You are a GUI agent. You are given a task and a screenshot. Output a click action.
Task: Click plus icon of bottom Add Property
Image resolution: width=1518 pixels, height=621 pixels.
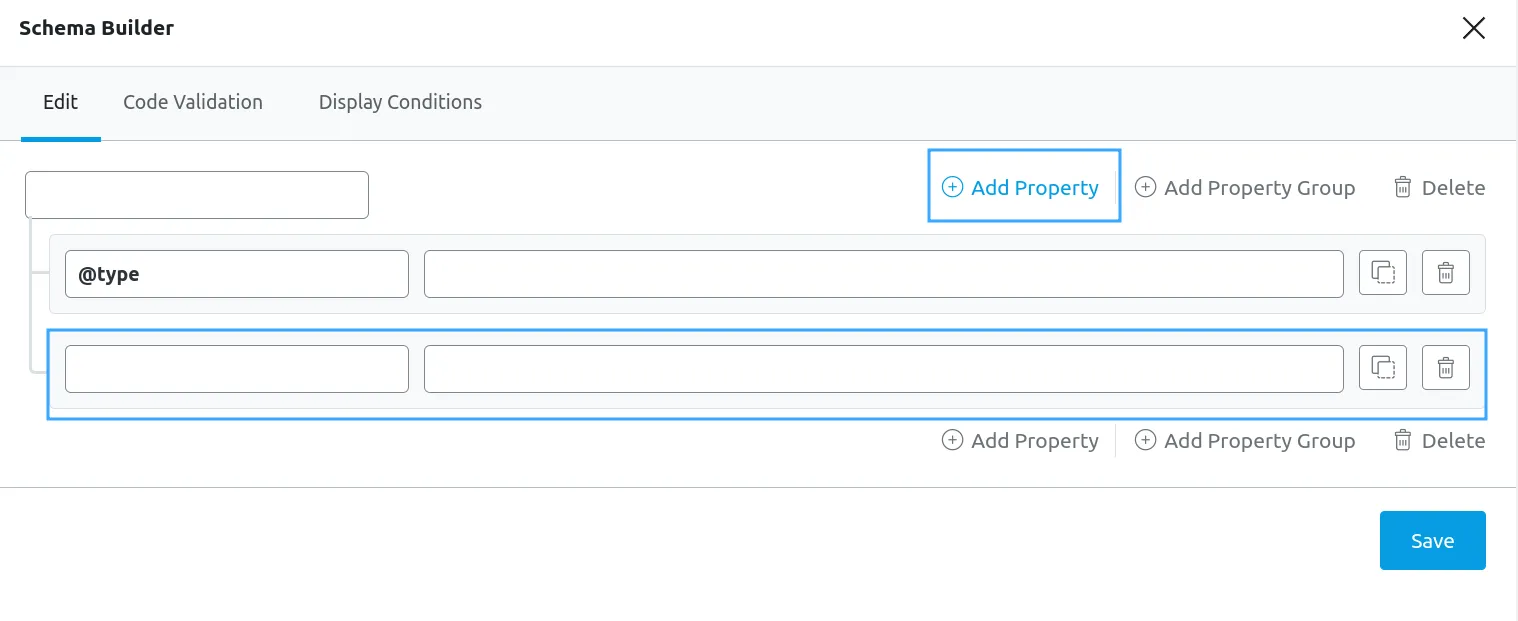pos(953,440)
